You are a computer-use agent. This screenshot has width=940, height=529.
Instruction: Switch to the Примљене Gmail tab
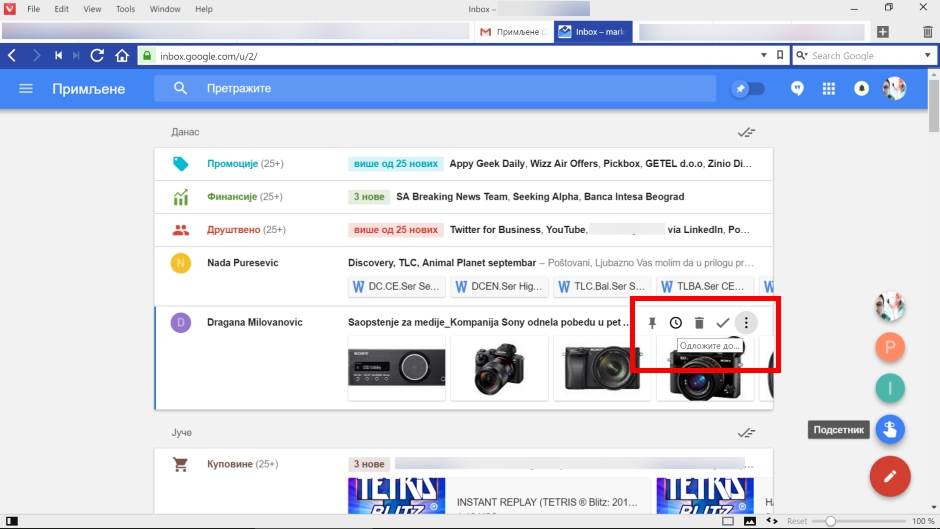click(511, 32)
